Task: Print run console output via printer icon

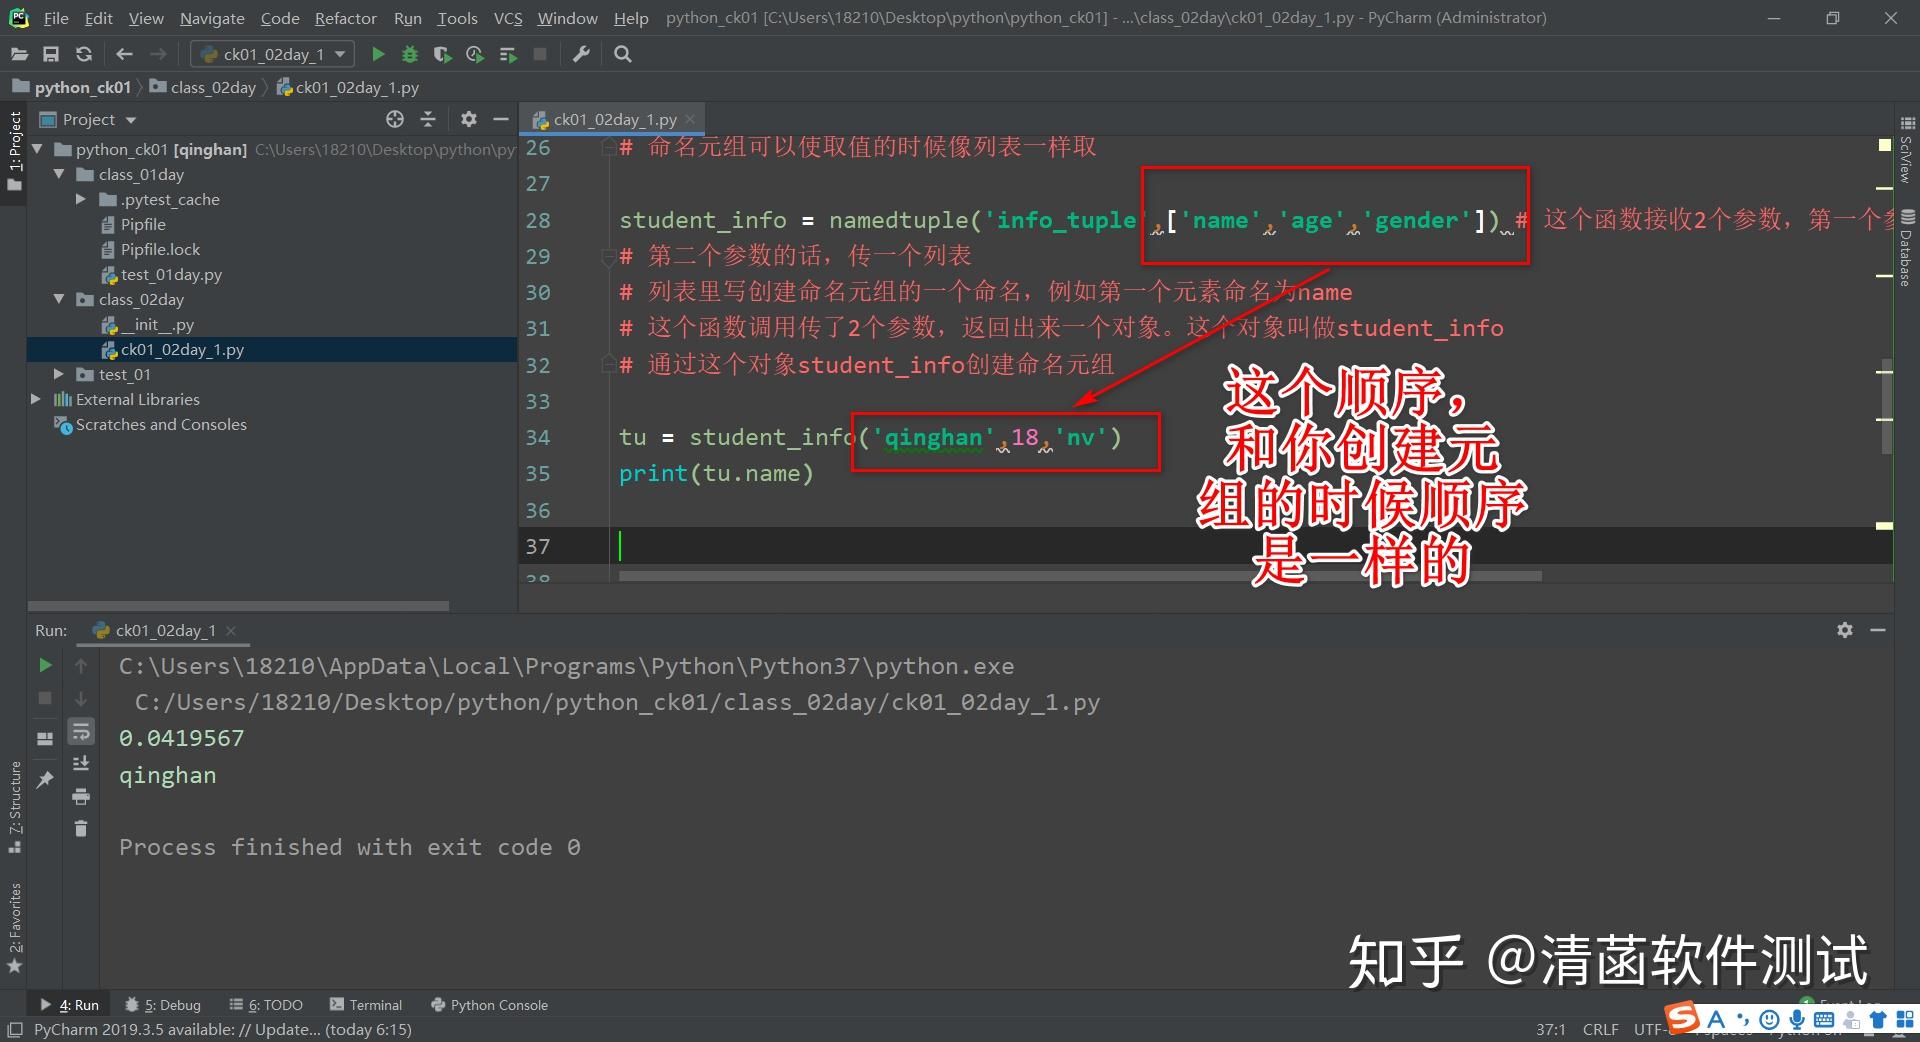Action: (x=81, y=797)
